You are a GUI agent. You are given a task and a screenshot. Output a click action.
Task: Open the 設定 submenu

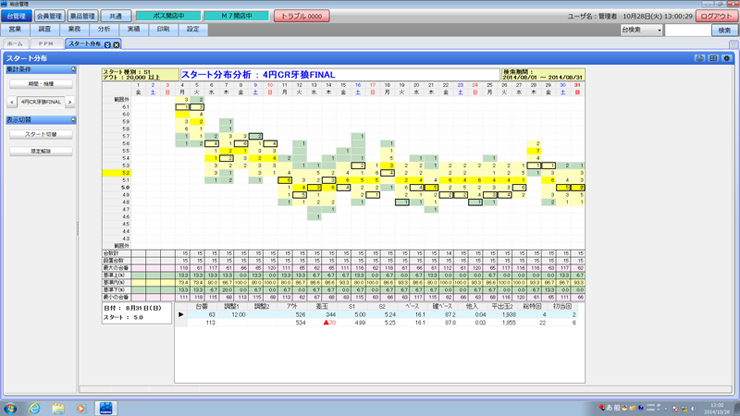193,29
